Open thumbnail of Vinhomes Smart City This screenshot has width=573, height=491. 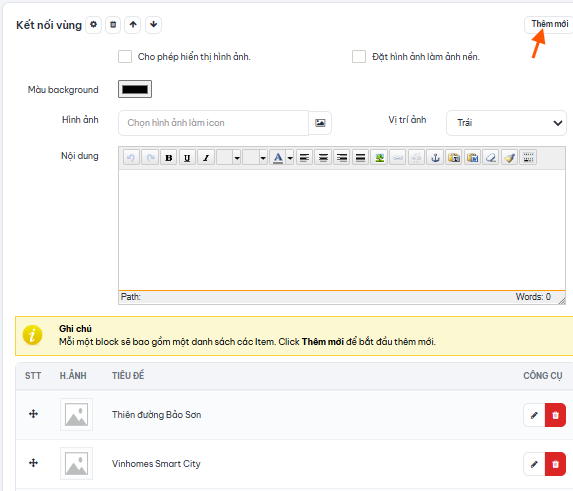coord(76,464)
